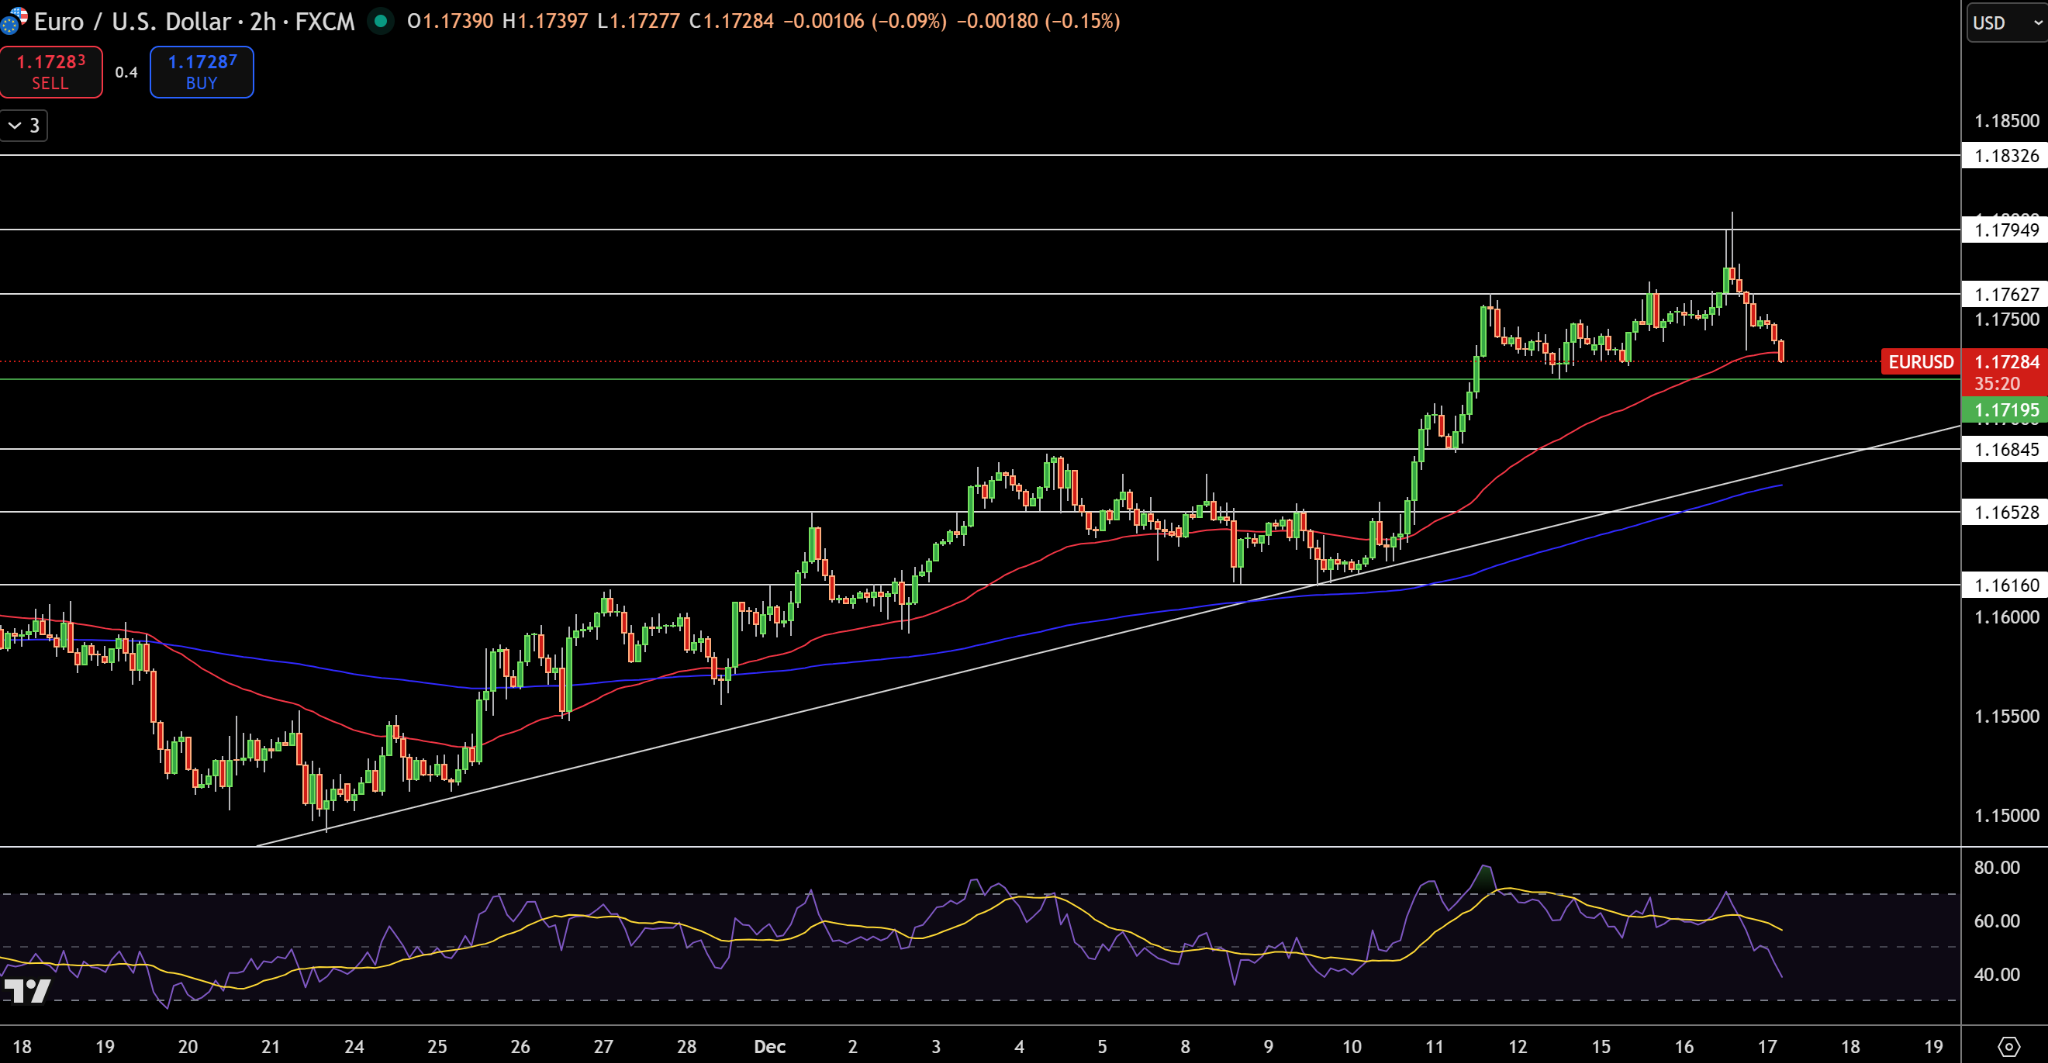Click the EUR/USD currency pair flag icon
The height and width of the screenshot is (1063, 2048).
coord(14,20)
